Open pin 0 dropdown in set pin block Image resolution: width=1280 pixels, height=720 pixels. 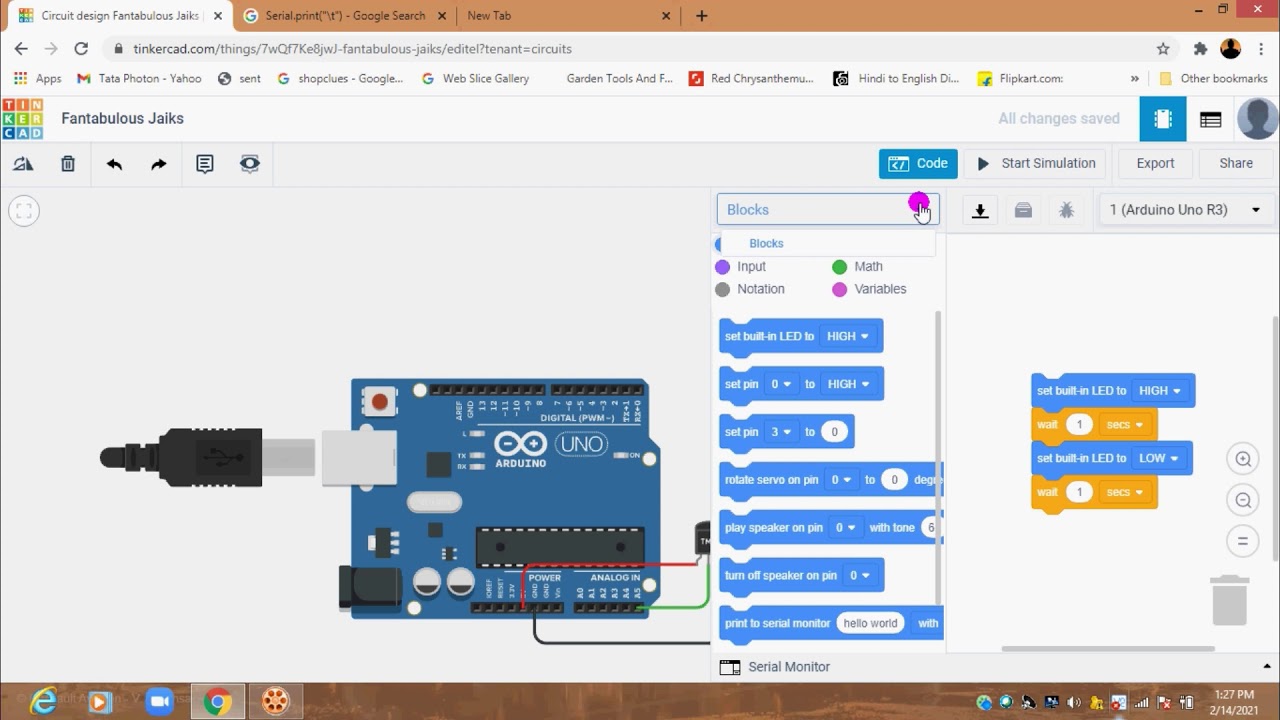click(781, 384)
